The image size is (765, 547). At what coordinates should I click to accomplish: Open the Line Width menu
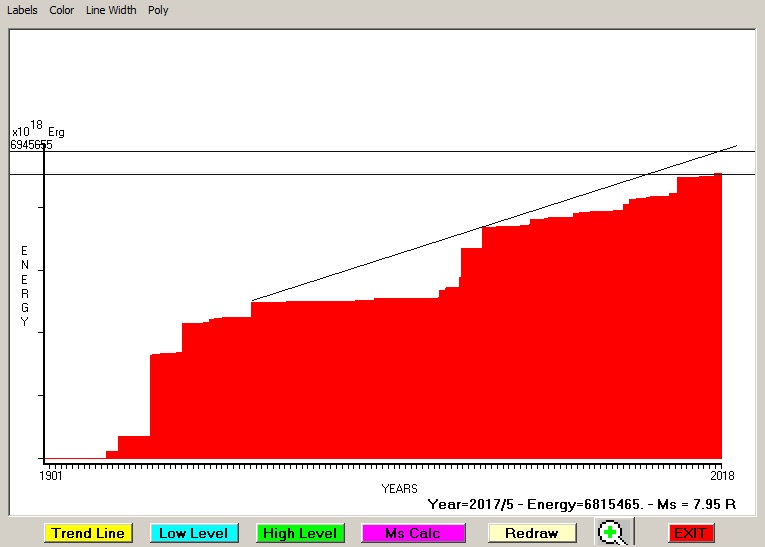tap(111, 10)
